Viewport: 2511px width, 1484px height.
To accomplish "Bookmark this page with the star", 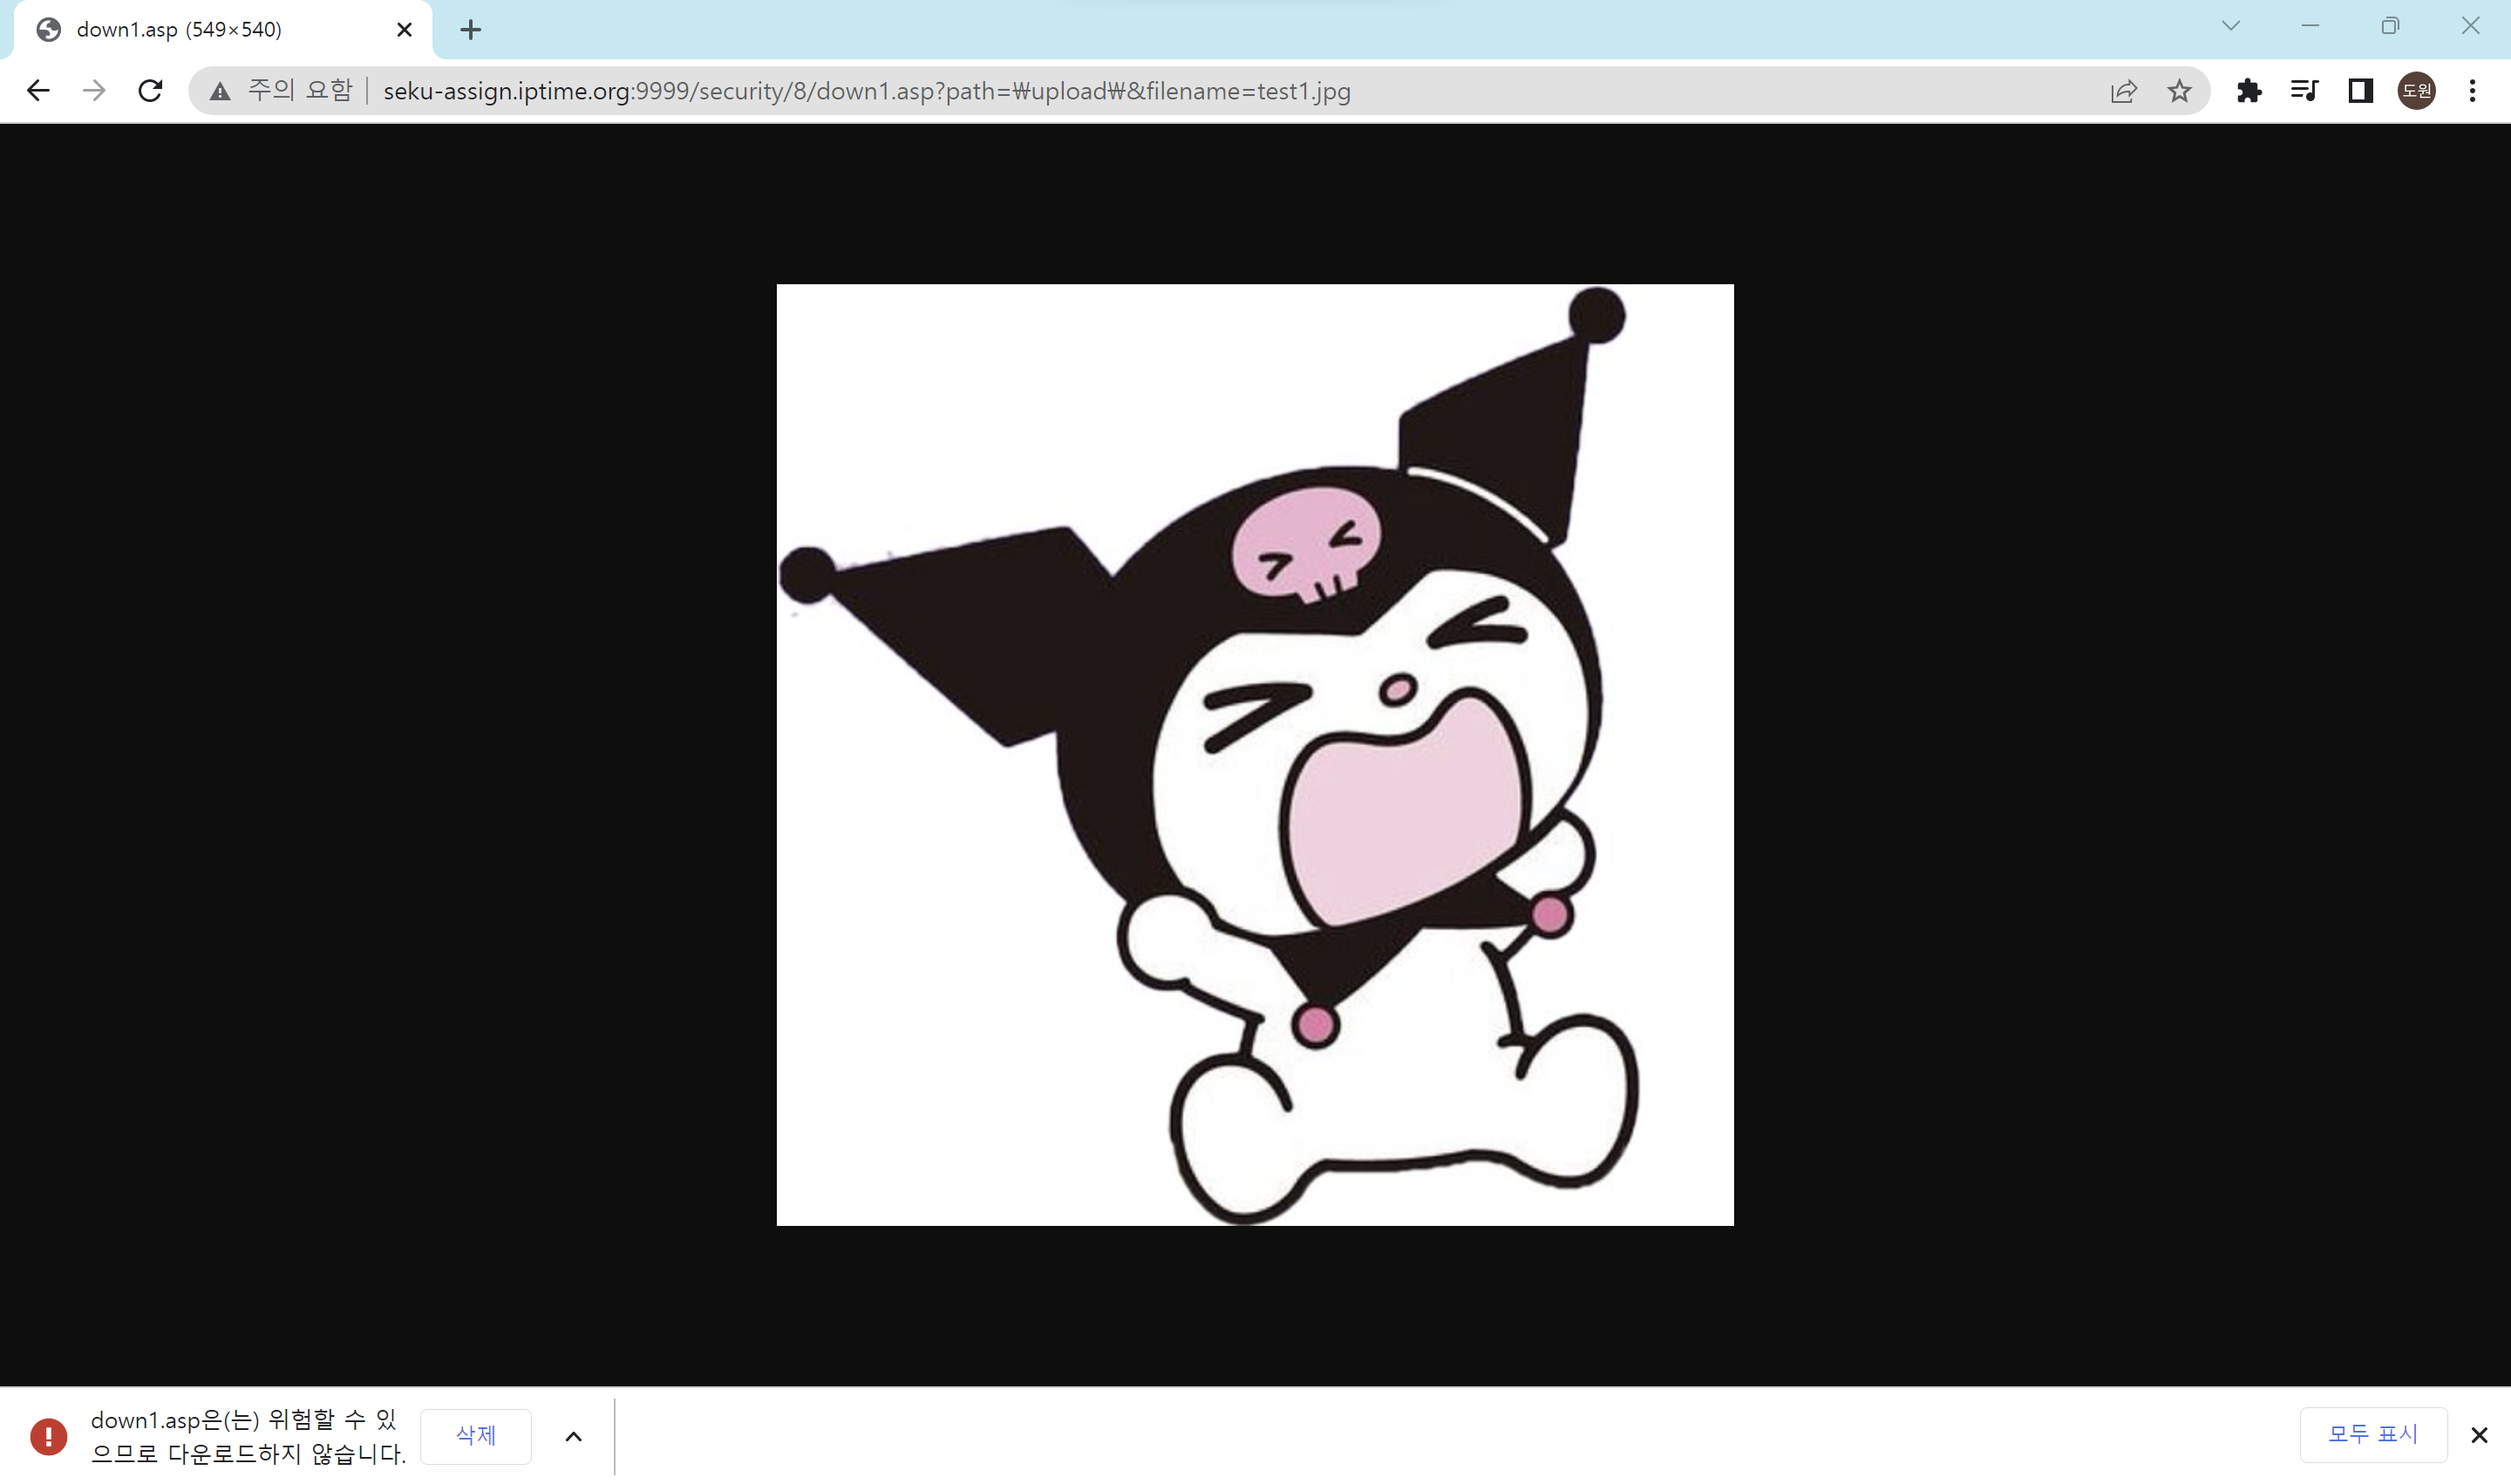I will click(2179, 91).
